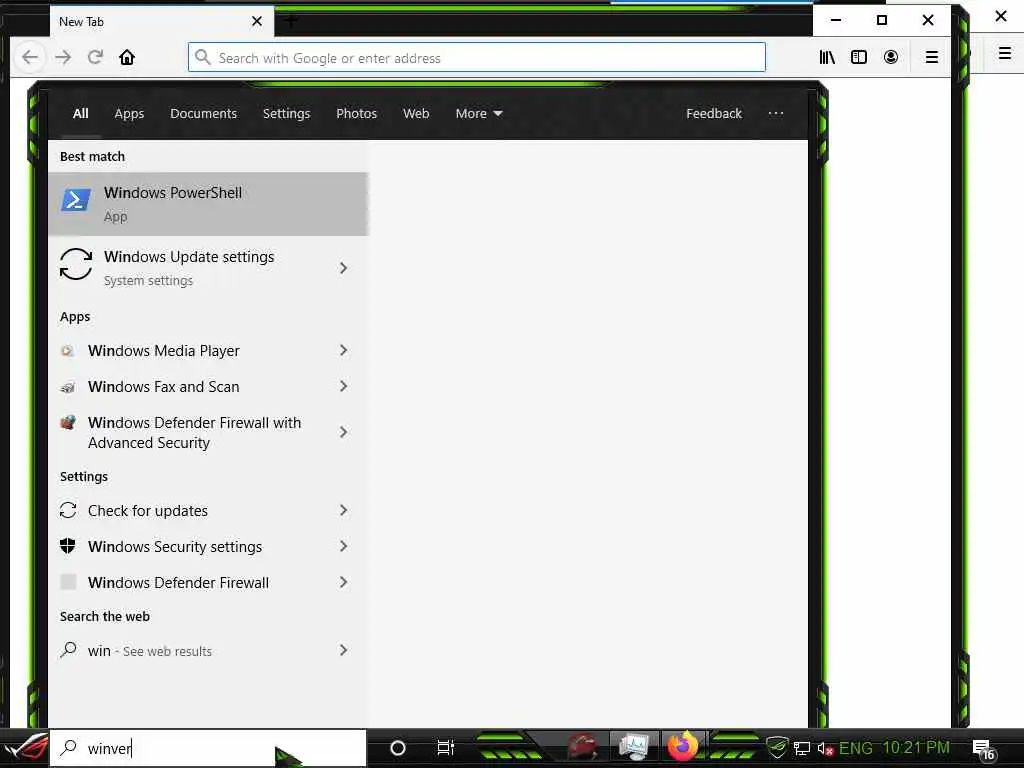Screen dimensions: 1024x768
Task: Click the Firefox back arrow
Action: (x=30, y=57)
